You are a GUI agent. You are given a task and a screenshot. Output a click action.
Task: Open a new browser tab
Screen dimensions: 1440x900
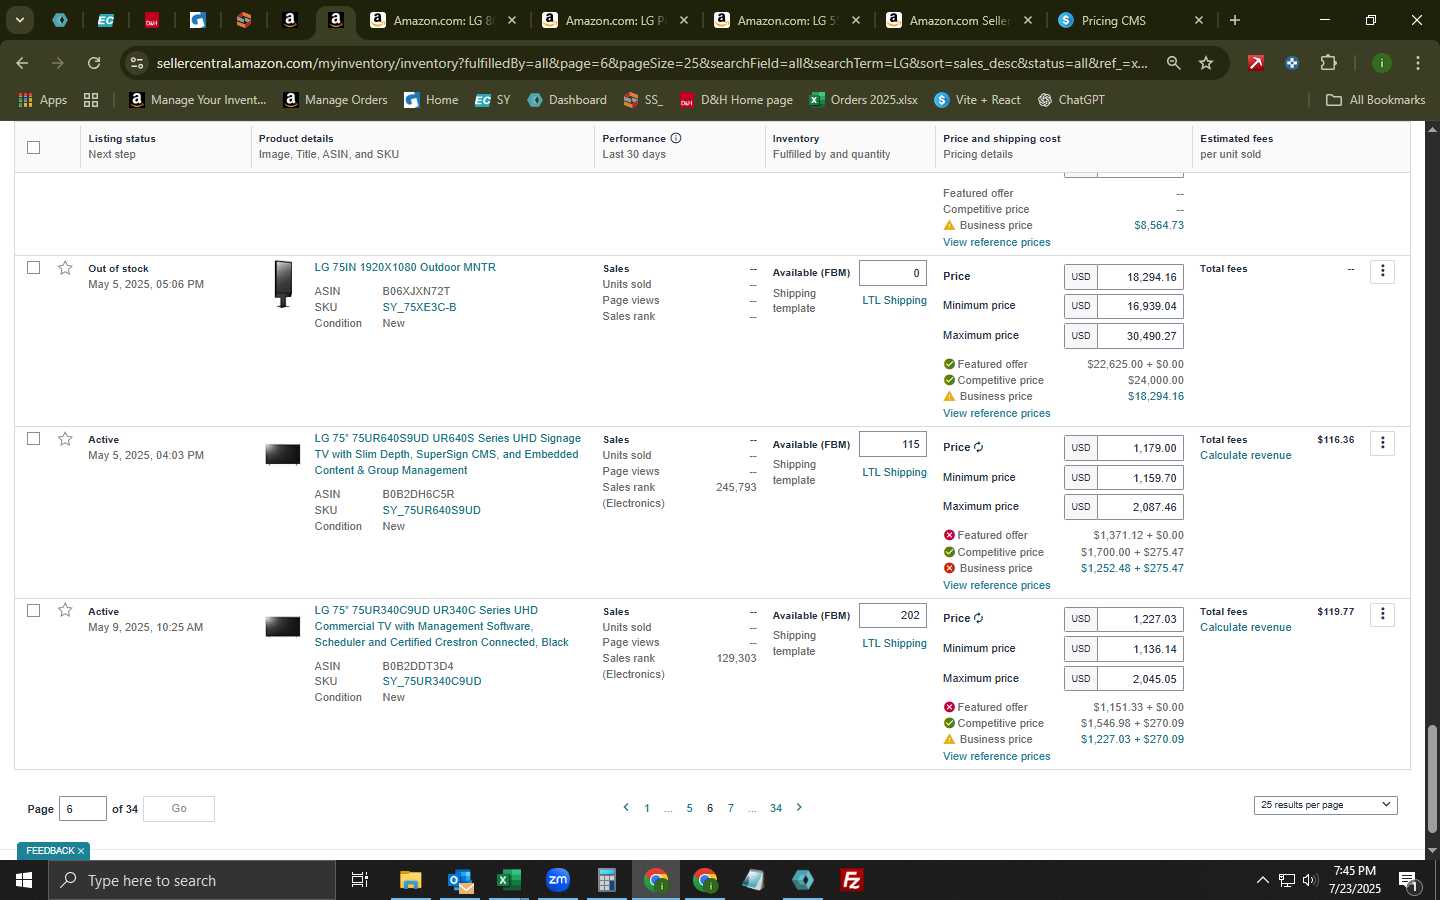coord(1235,20)
